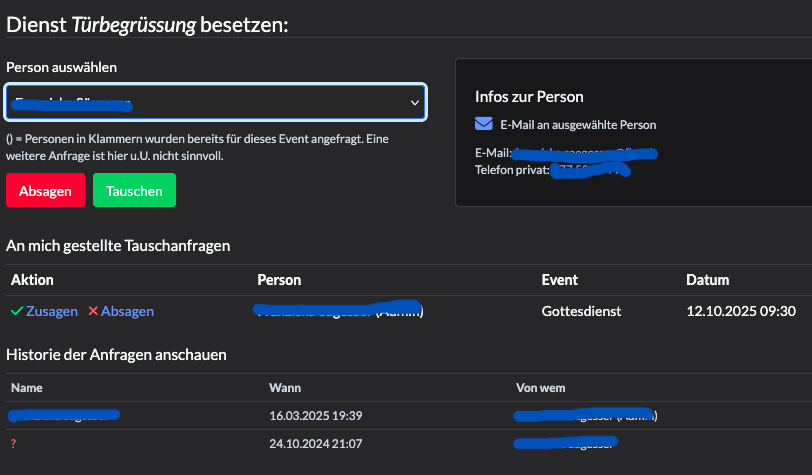Click history entry 24.10.2024 21:07

click(316, 443)
